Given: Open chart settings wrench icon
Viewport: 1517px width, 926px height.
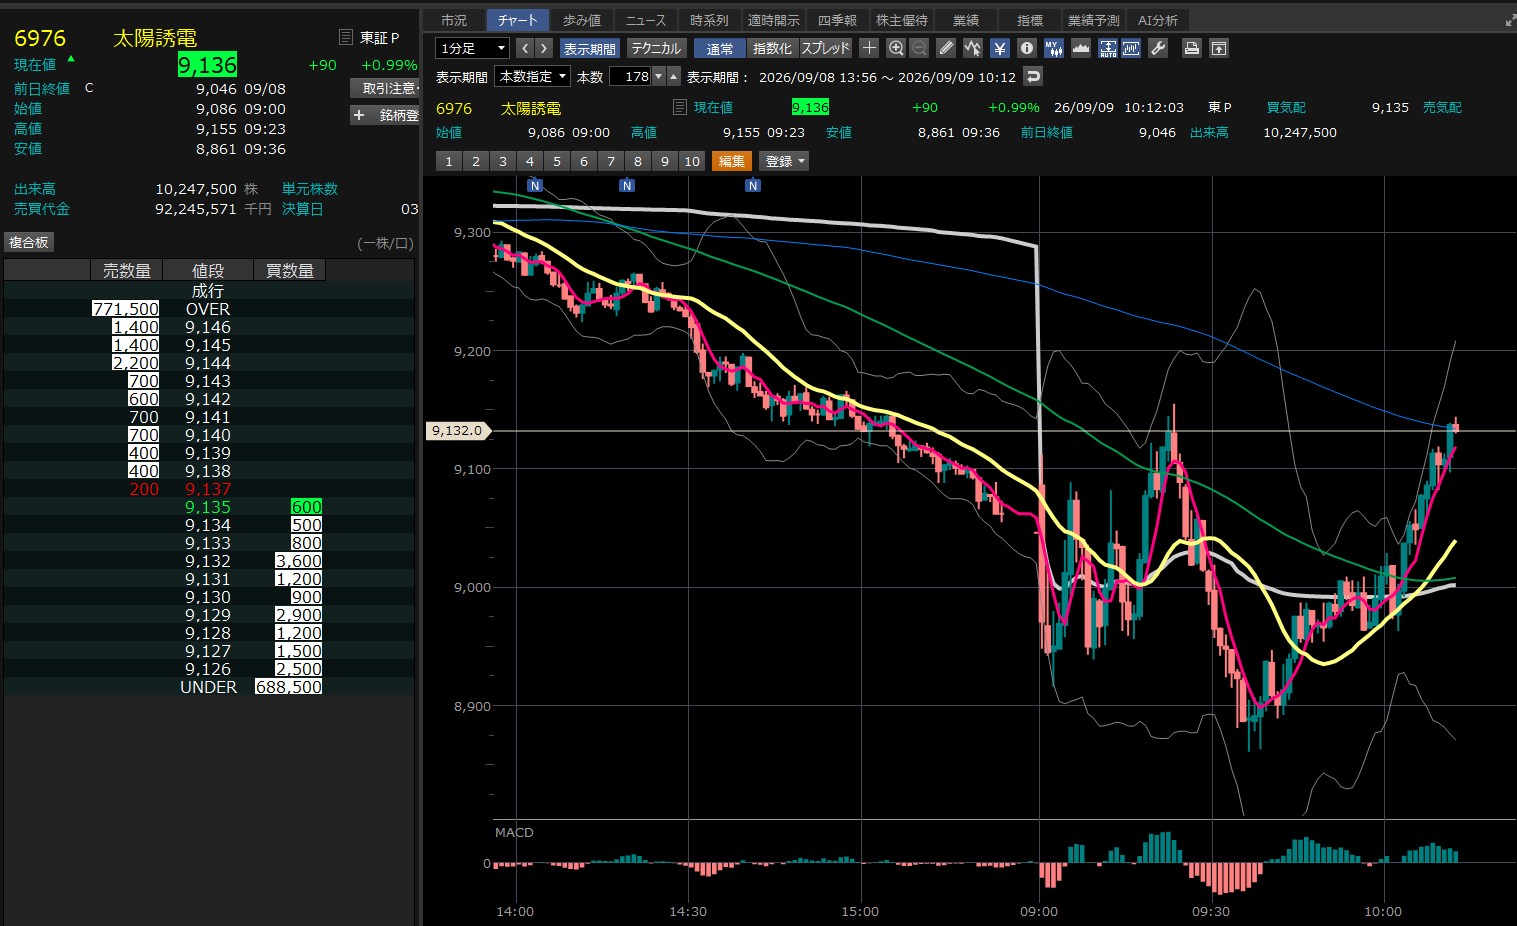Looking at the screenshot, I should 1158,48.
